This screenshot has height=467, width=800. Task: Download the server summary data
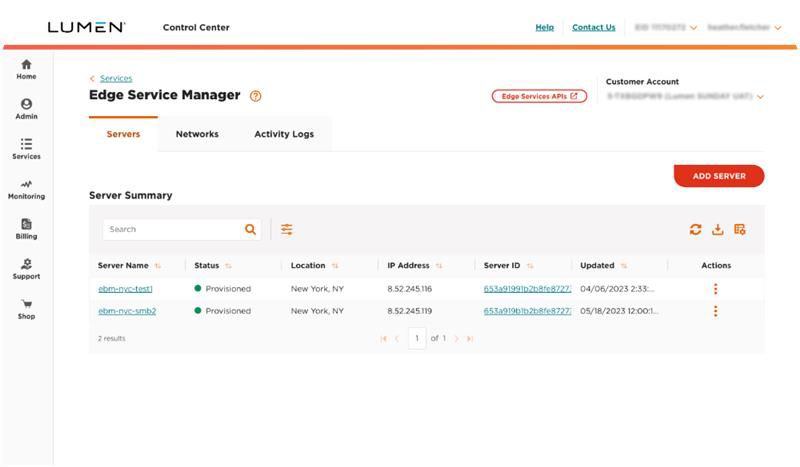(x=717, y=229)
